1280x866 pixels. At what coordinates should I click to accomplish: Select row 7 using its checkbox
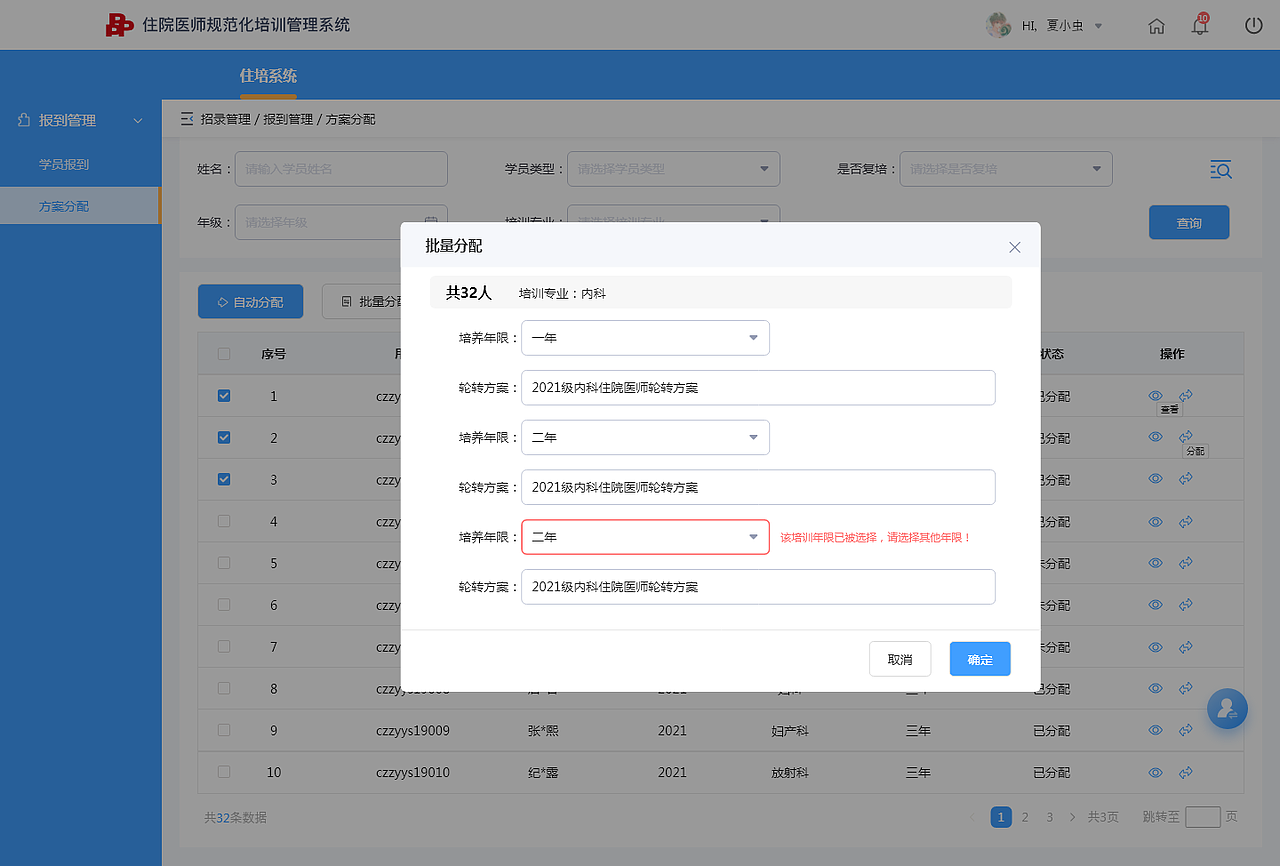(224, 647)
